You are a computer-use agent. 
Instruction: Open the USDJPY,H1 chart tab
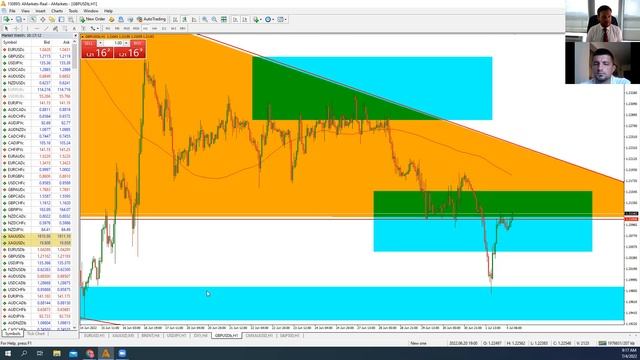[x=177, y=336]
